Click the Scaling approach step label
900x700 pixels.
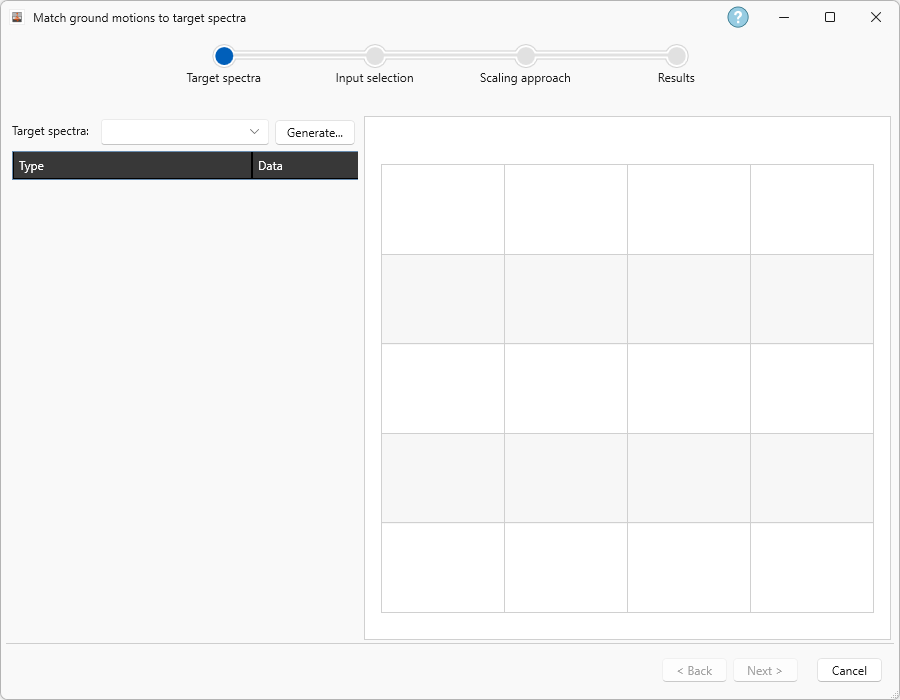pos(525,78)
